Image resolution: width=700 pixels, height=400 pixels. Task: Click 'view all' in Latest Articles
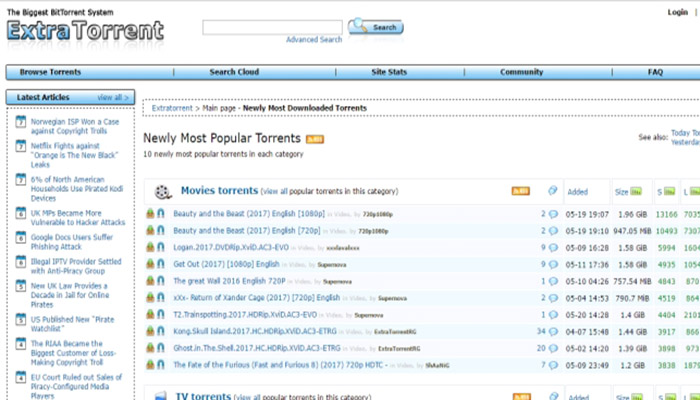(x=113, y=97)
